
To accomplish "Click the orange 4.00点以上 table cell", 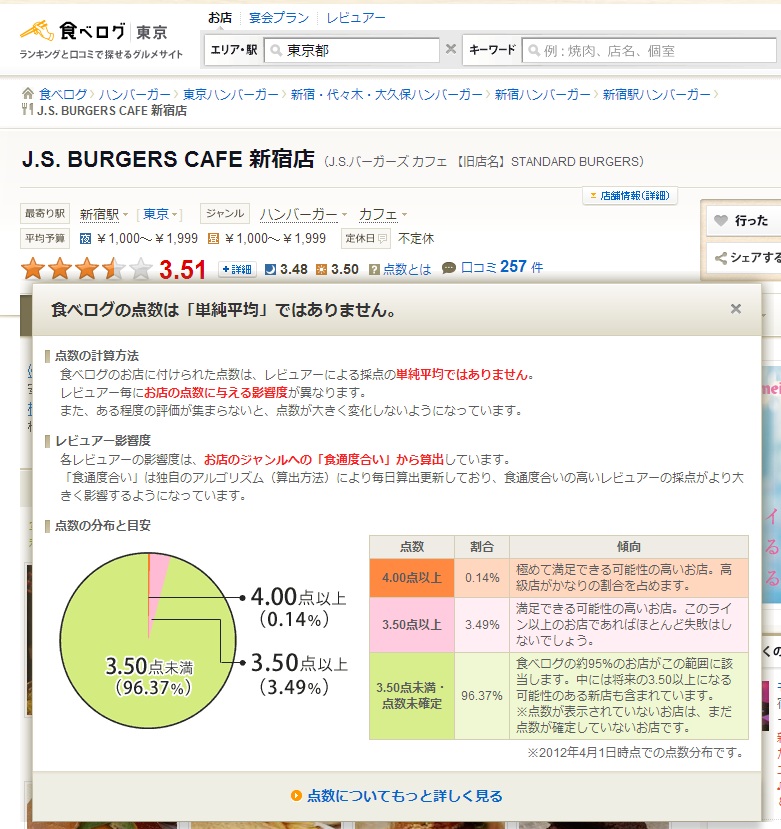I will [x=411, y=577].
